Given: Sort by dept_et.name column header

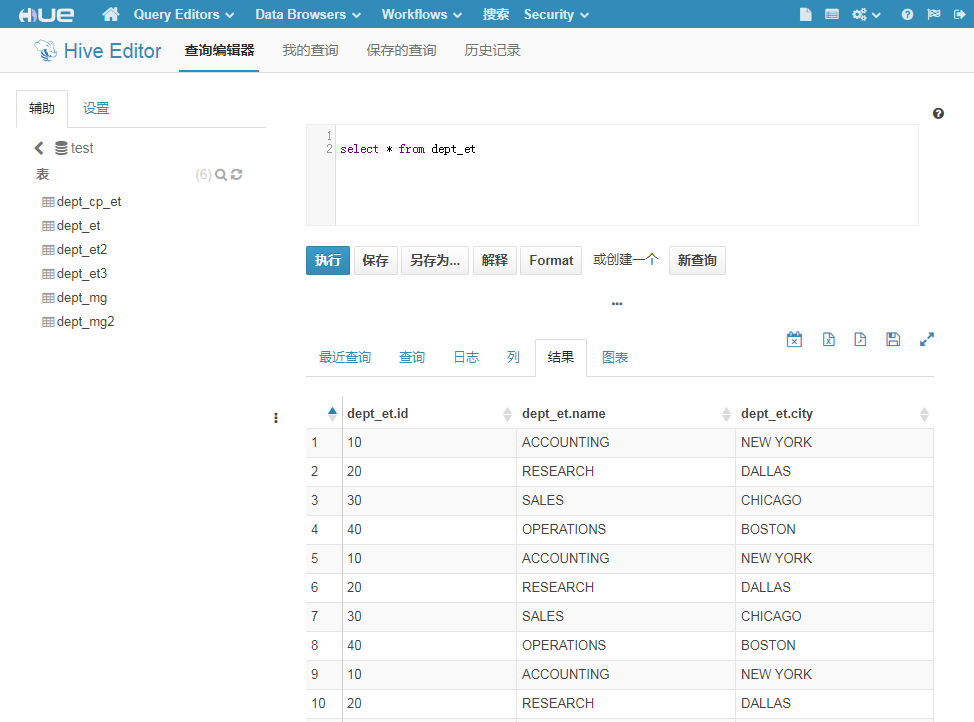Looking at the screenshot, I should point(563,413).
